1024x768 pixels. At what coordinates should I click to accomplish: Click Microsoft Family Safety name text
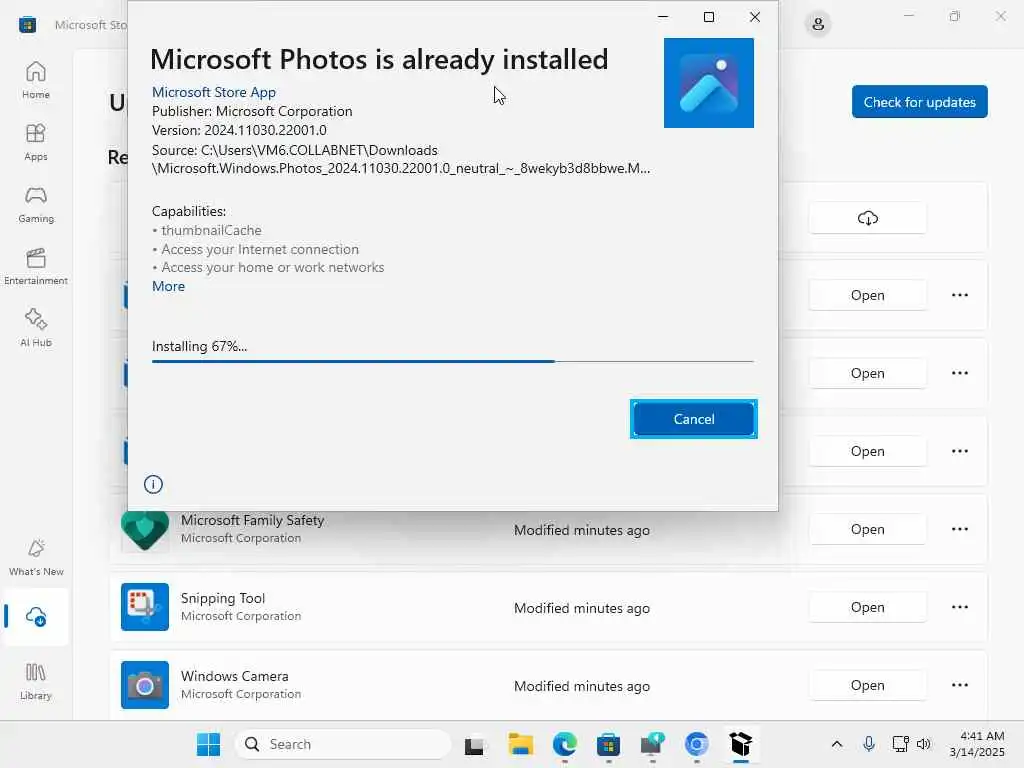pyautogui.click(x=252, y=520)
